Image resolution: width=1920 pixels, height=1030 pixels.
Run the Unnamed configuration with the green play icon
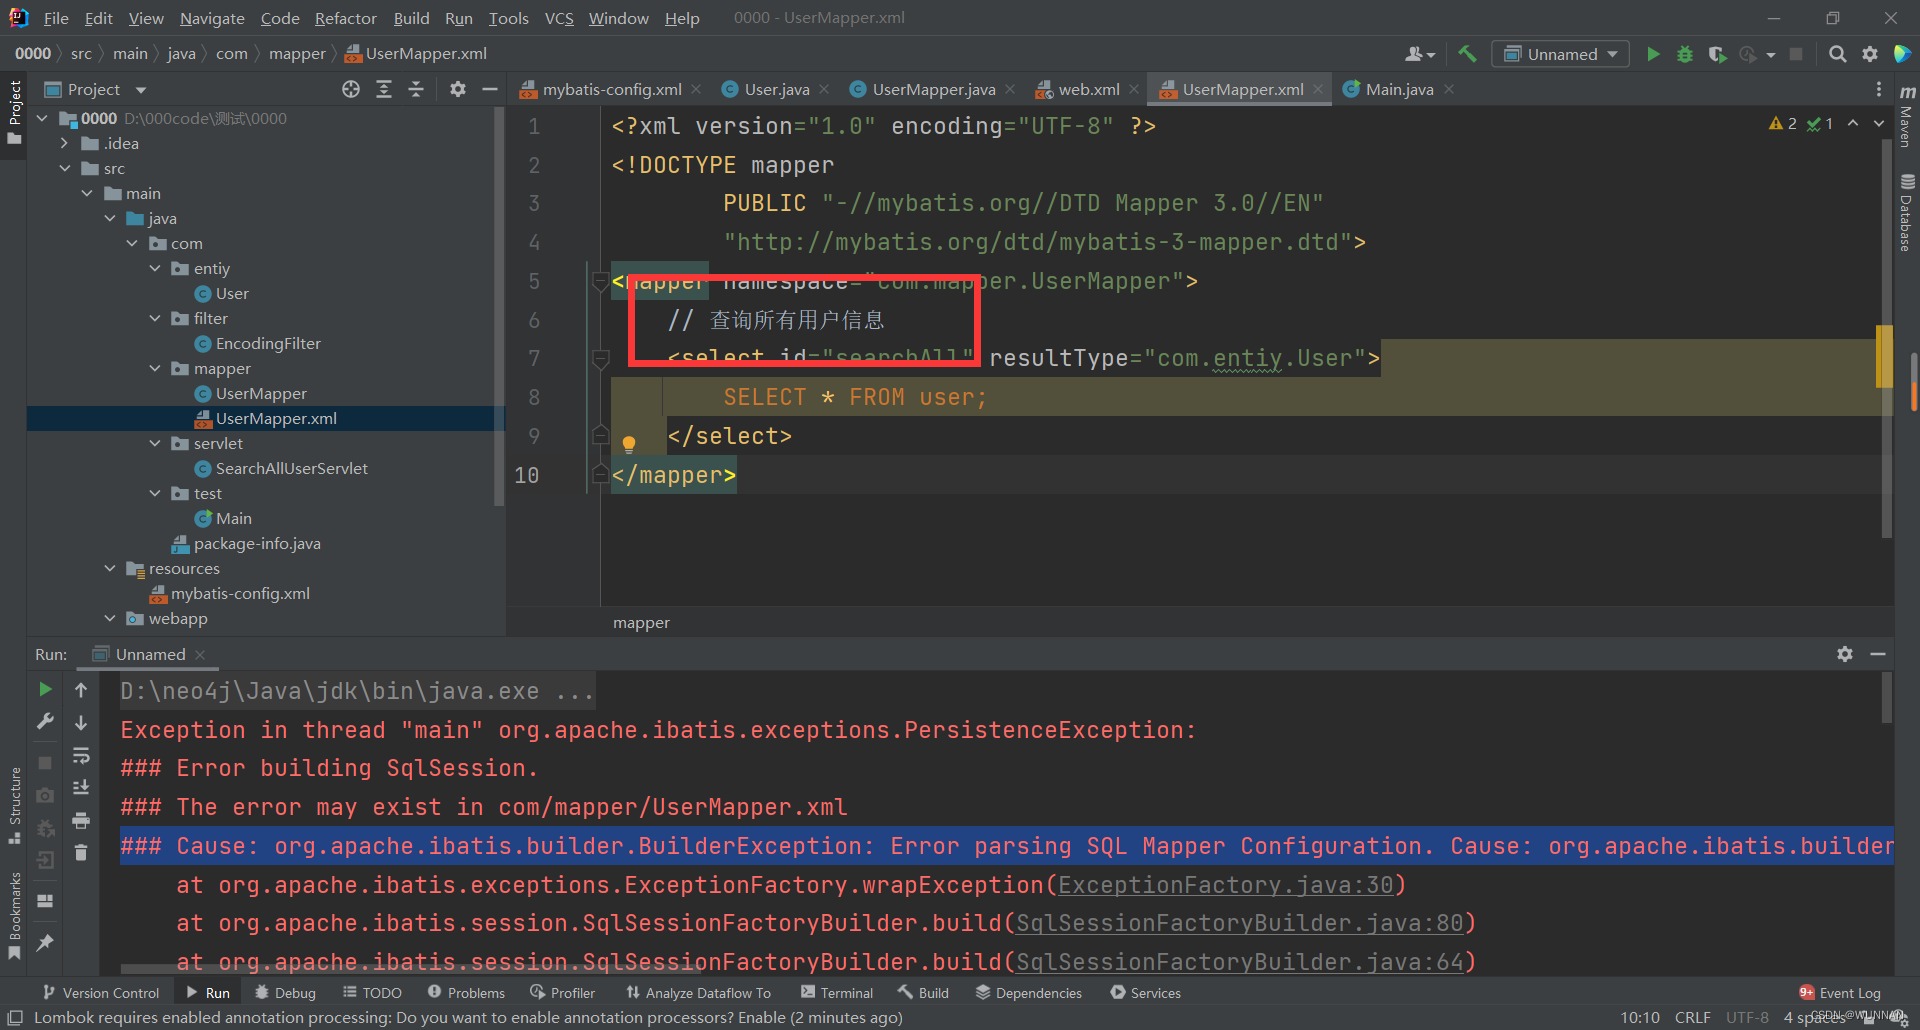(x=1653, y=54)
